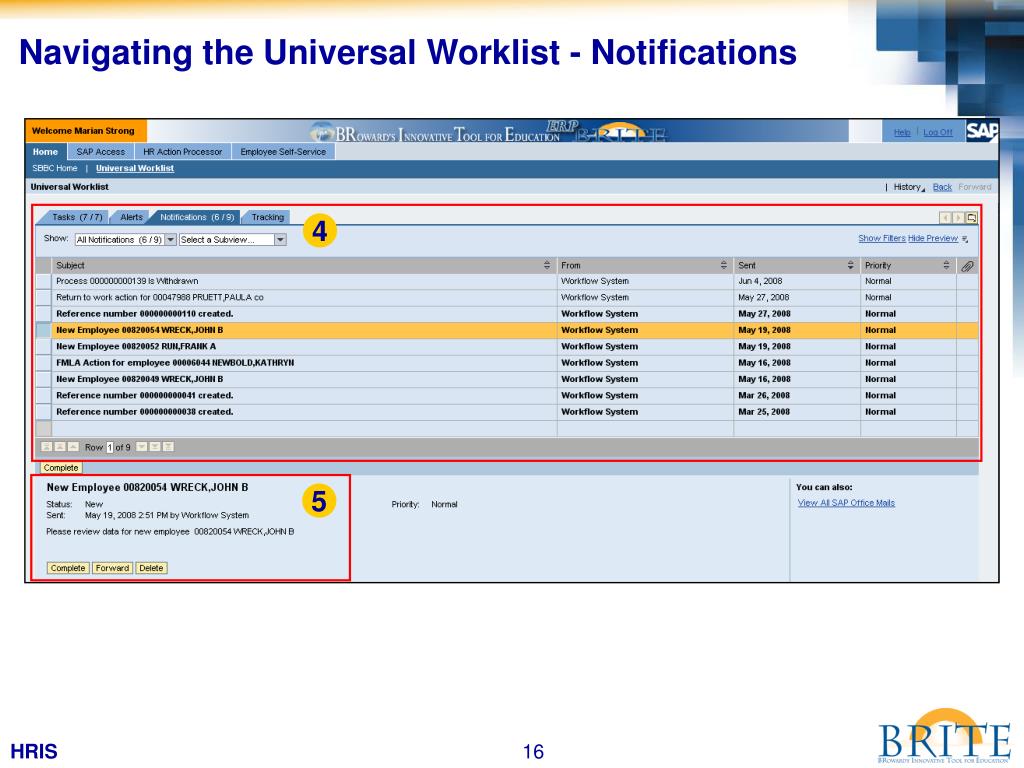Open 'FMLA Action for employee 00006044 NEWBOLD,KATHRYN'
This screenshot has width=1024, height=768.
(x=175, y=363)
